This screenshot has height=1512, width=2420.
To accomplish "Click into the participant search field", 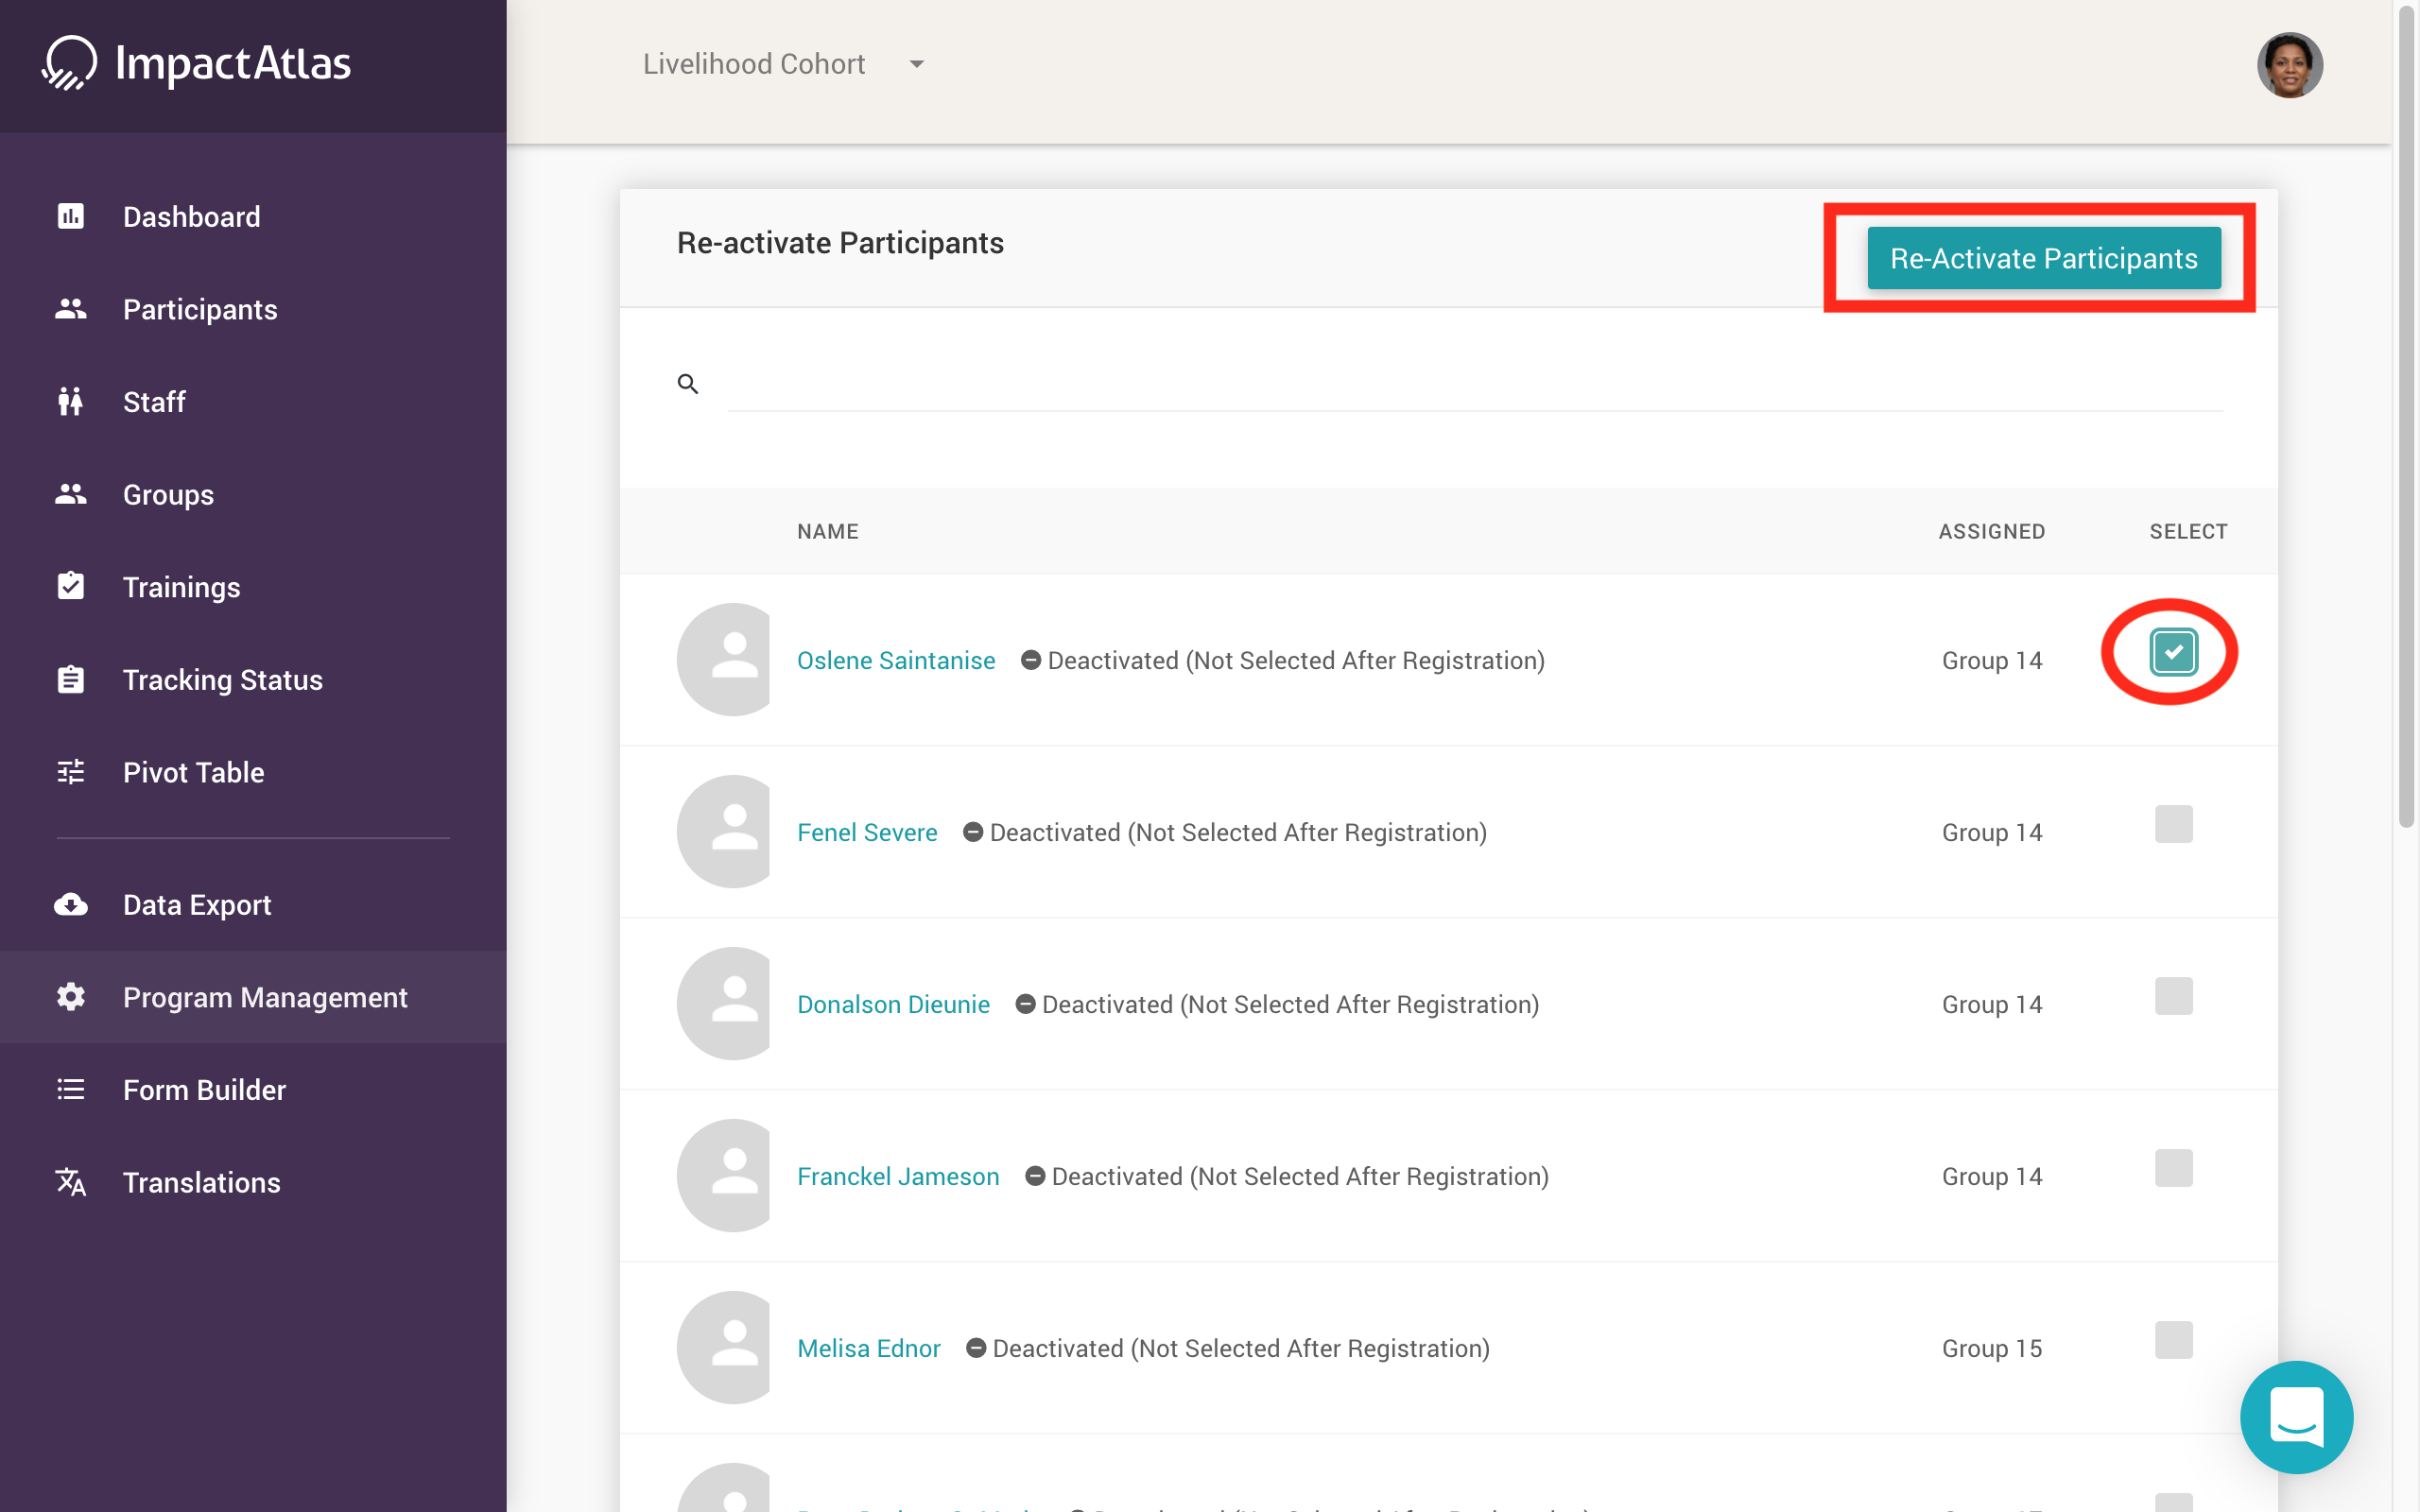I will [x=1474, y=386].
